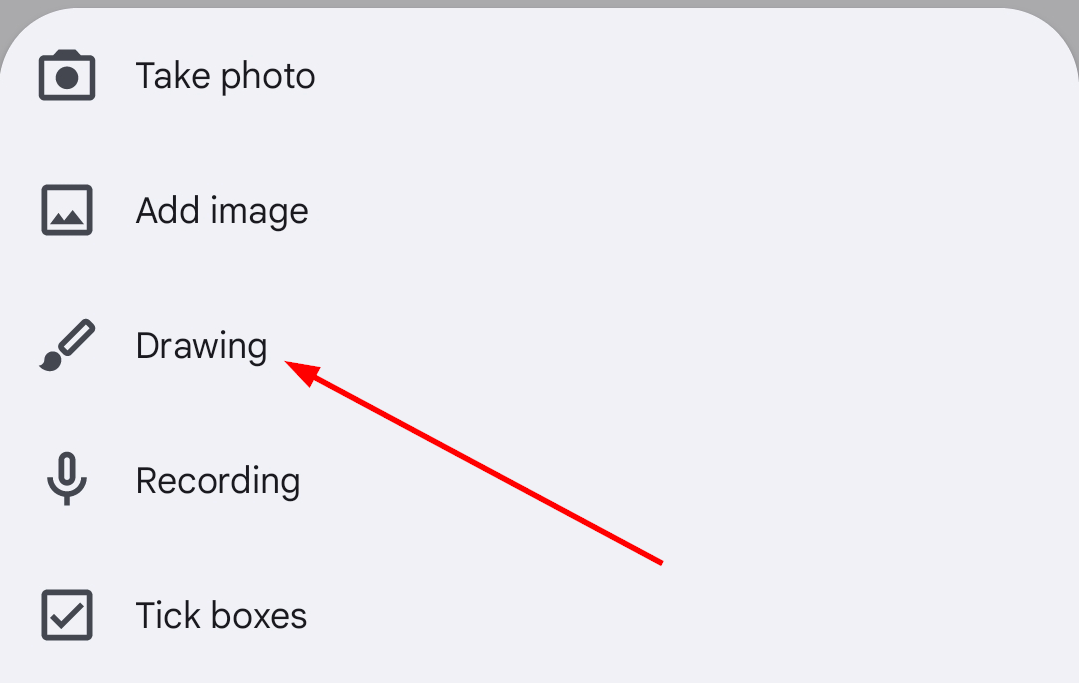Start a new drawing in the note
This screenshot has width=1079, height=683.
[201, 346]
